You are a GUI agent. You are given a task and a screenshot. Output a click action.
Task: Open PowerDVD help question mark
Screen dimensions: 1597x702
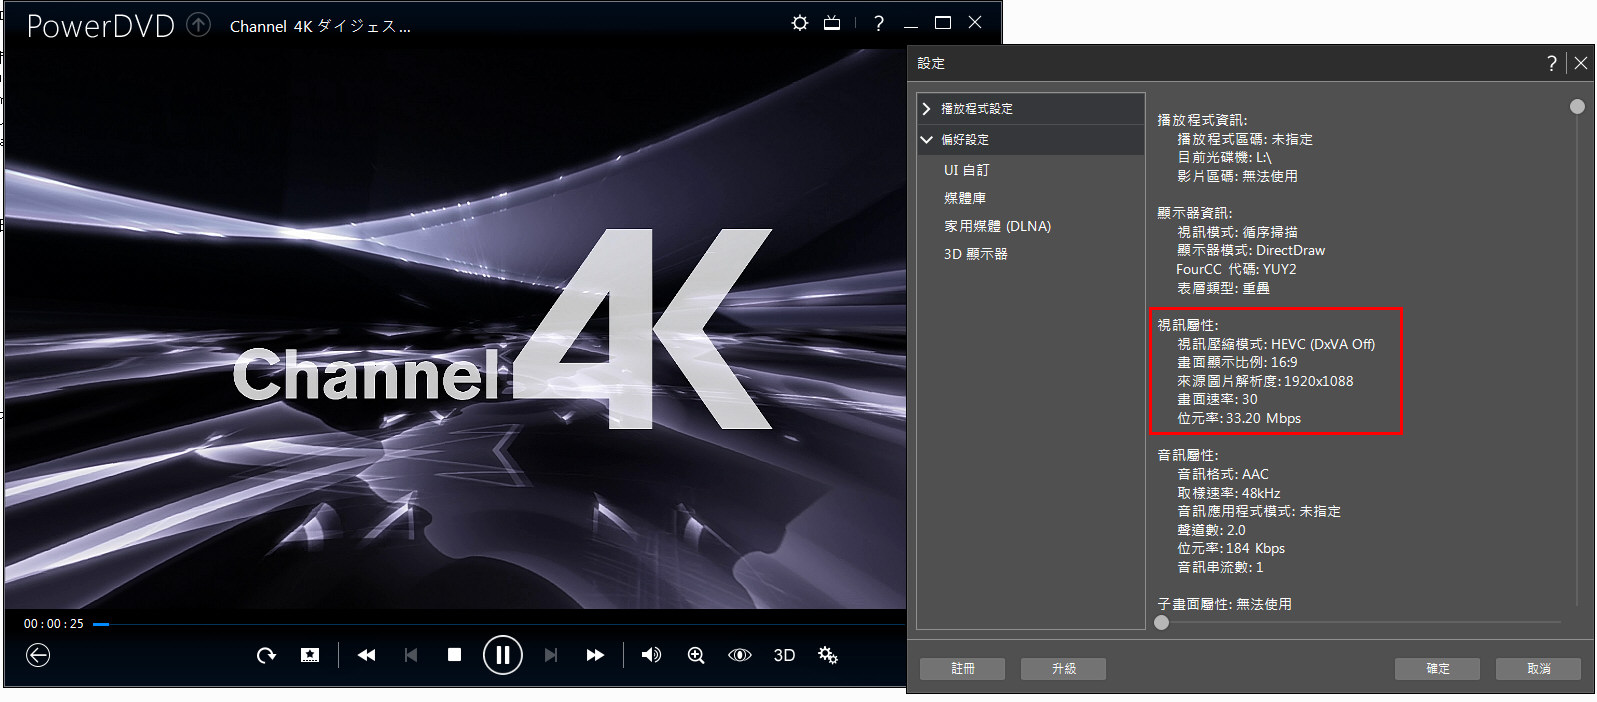879,23
